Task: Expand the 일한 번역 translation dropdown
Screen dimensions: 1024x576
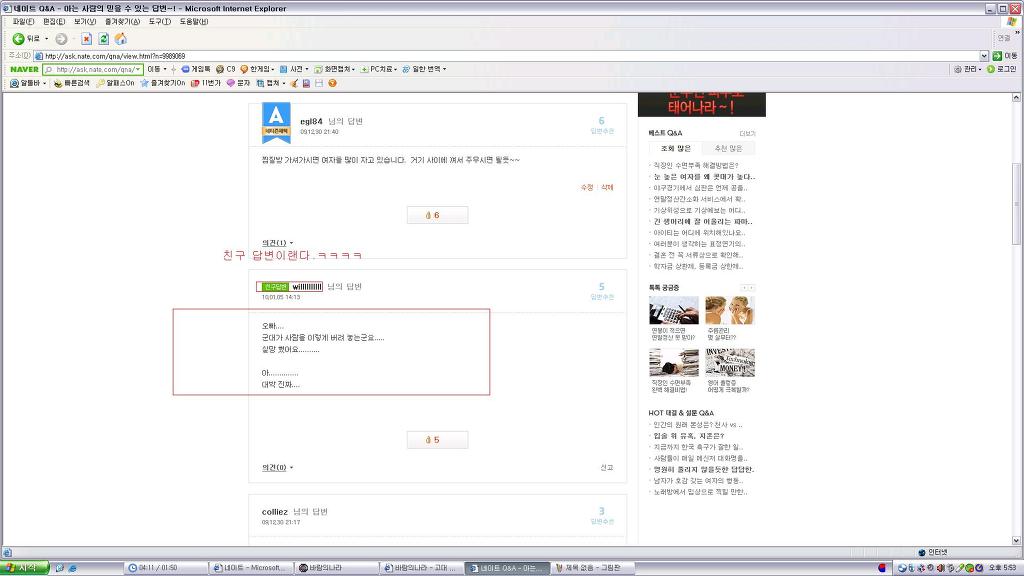Action: coord(445,69)
